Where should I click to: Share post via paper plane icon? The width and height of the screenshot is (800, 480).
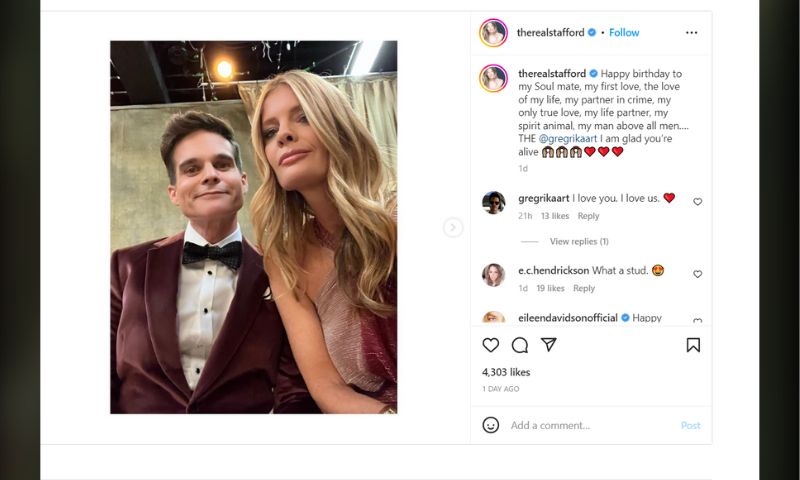[x=548, y=345]
